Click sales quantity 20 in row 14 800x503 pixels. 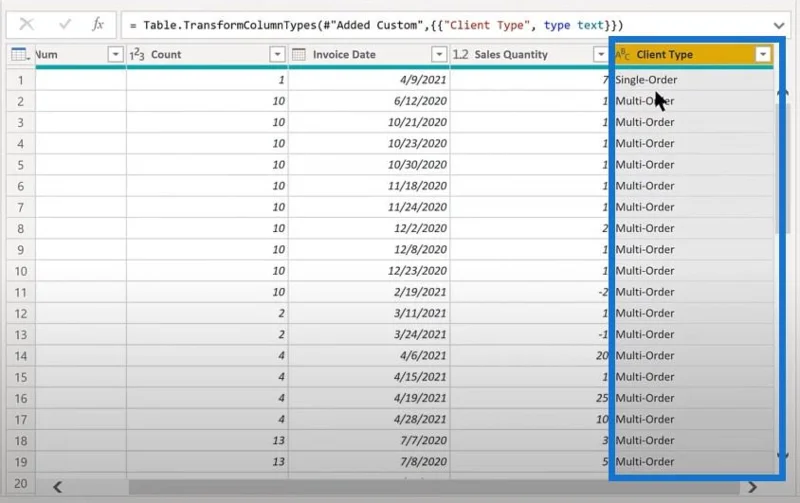pos(530,356)
